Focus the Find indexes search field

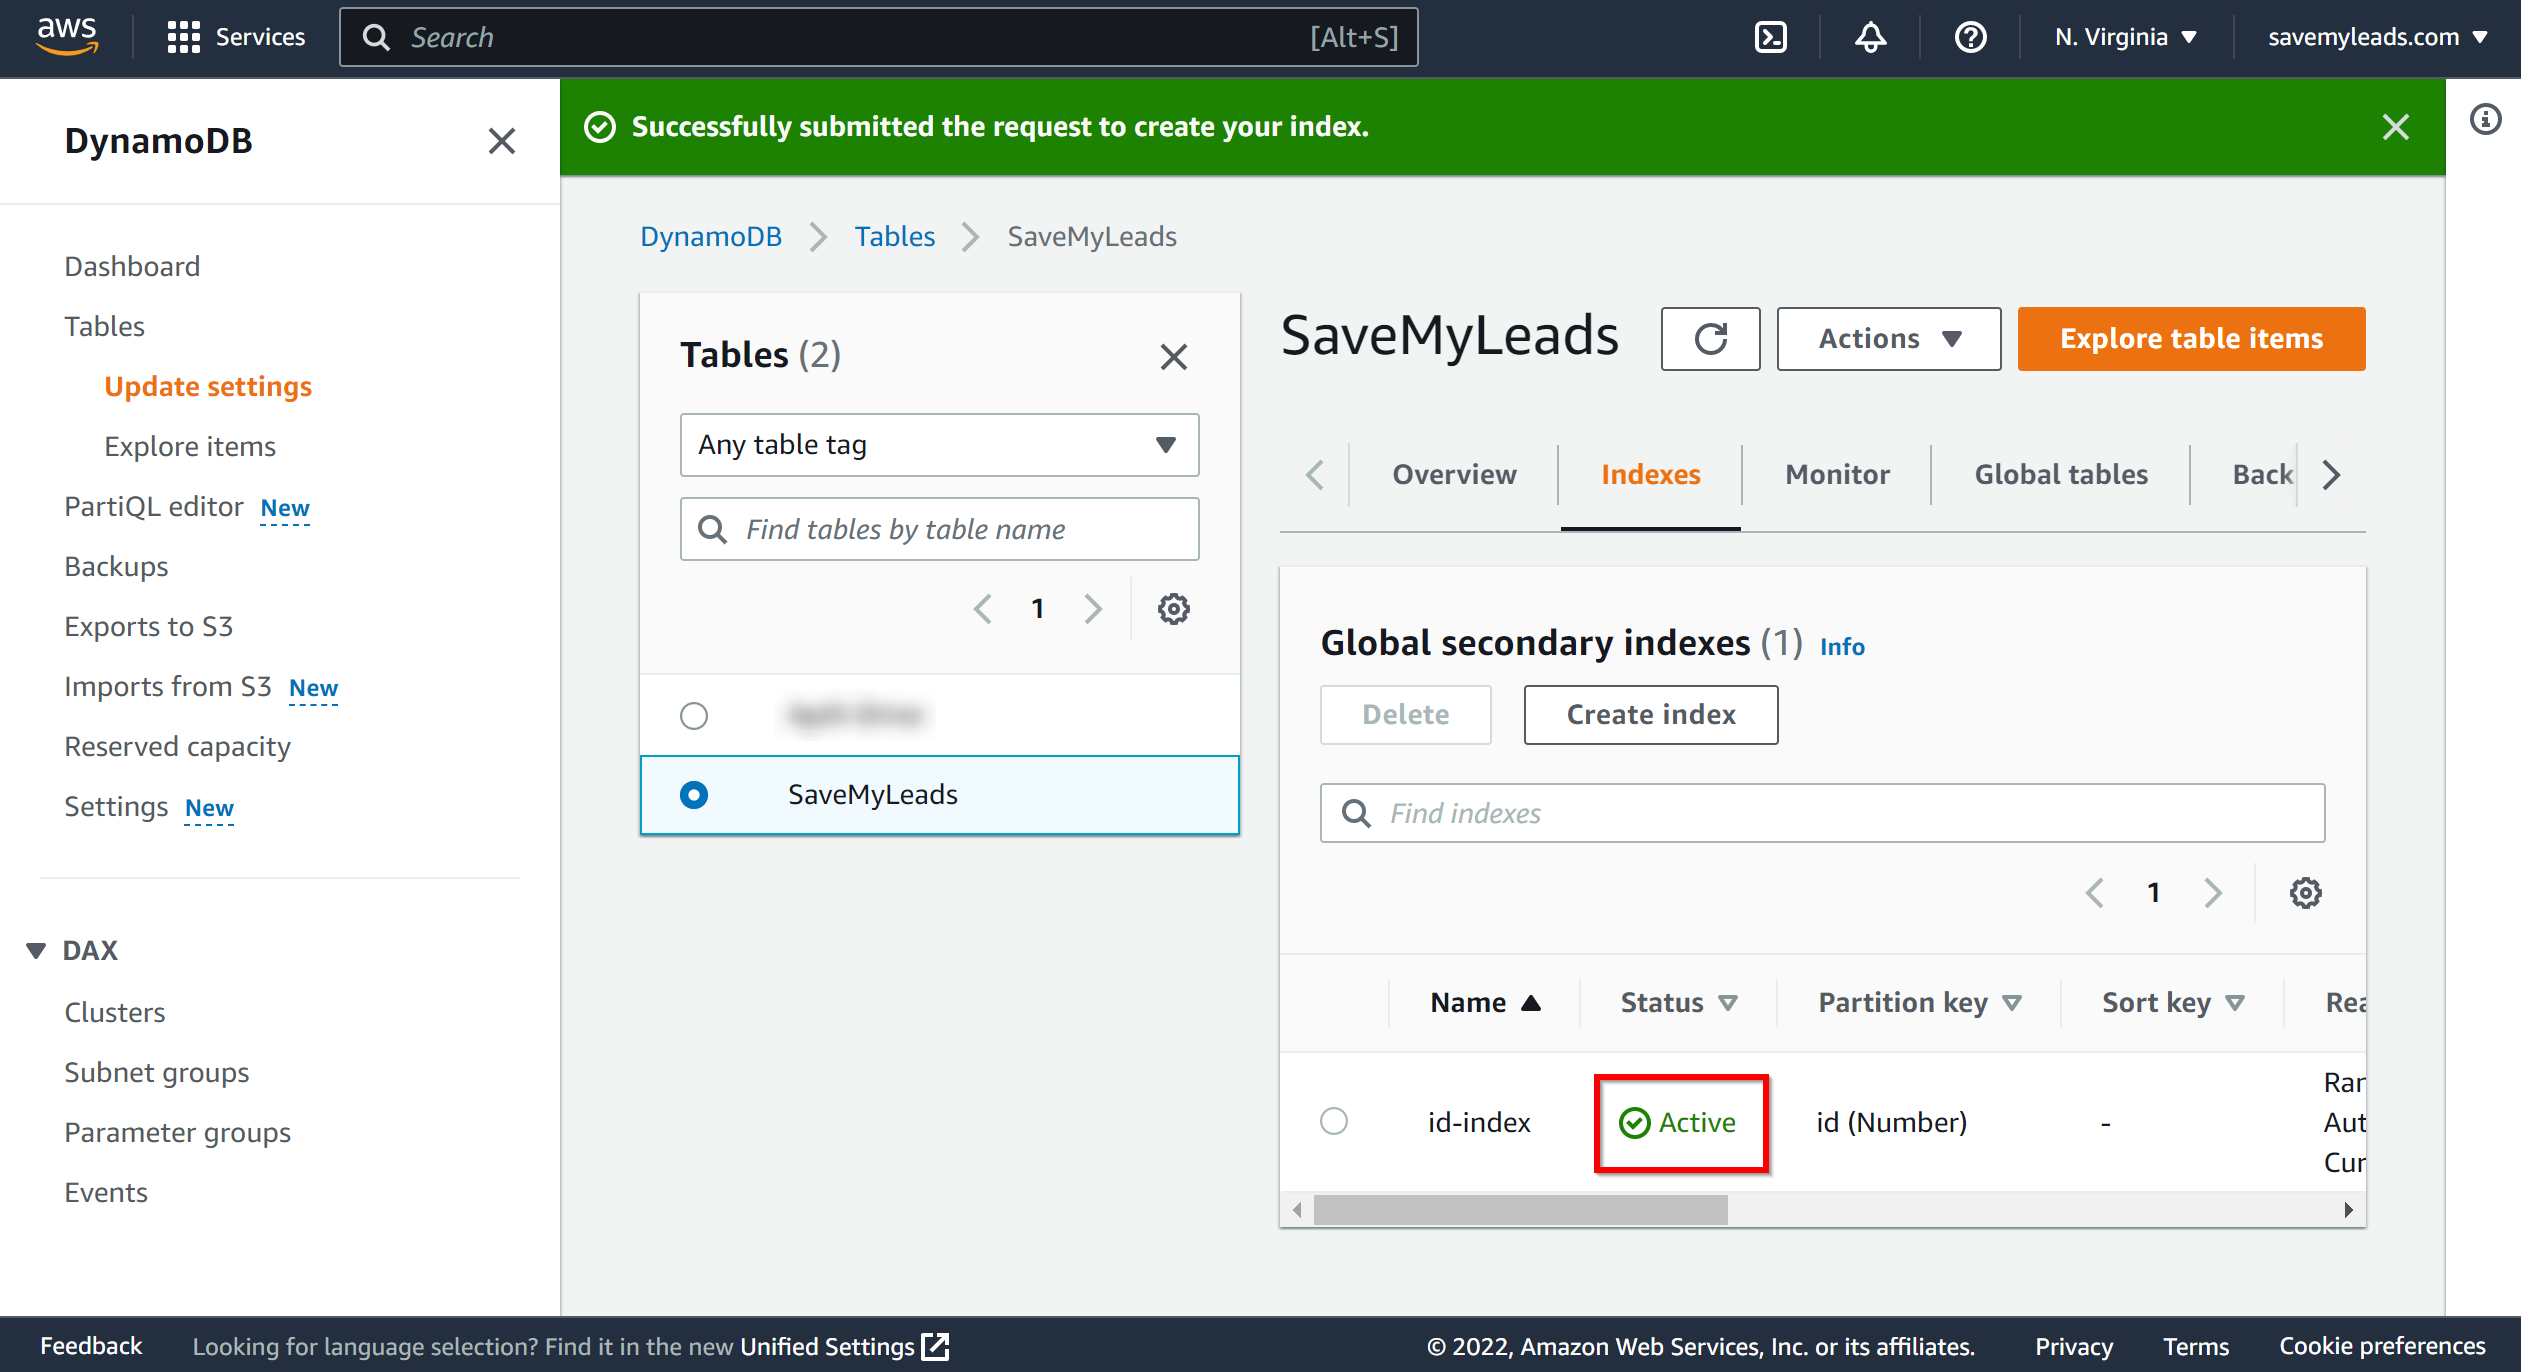(x=1822, y=813)
